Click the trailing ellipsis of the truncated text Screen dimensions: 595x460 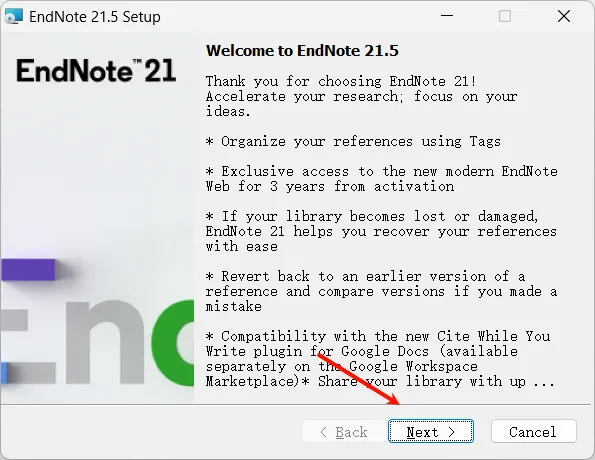[544, 383]
